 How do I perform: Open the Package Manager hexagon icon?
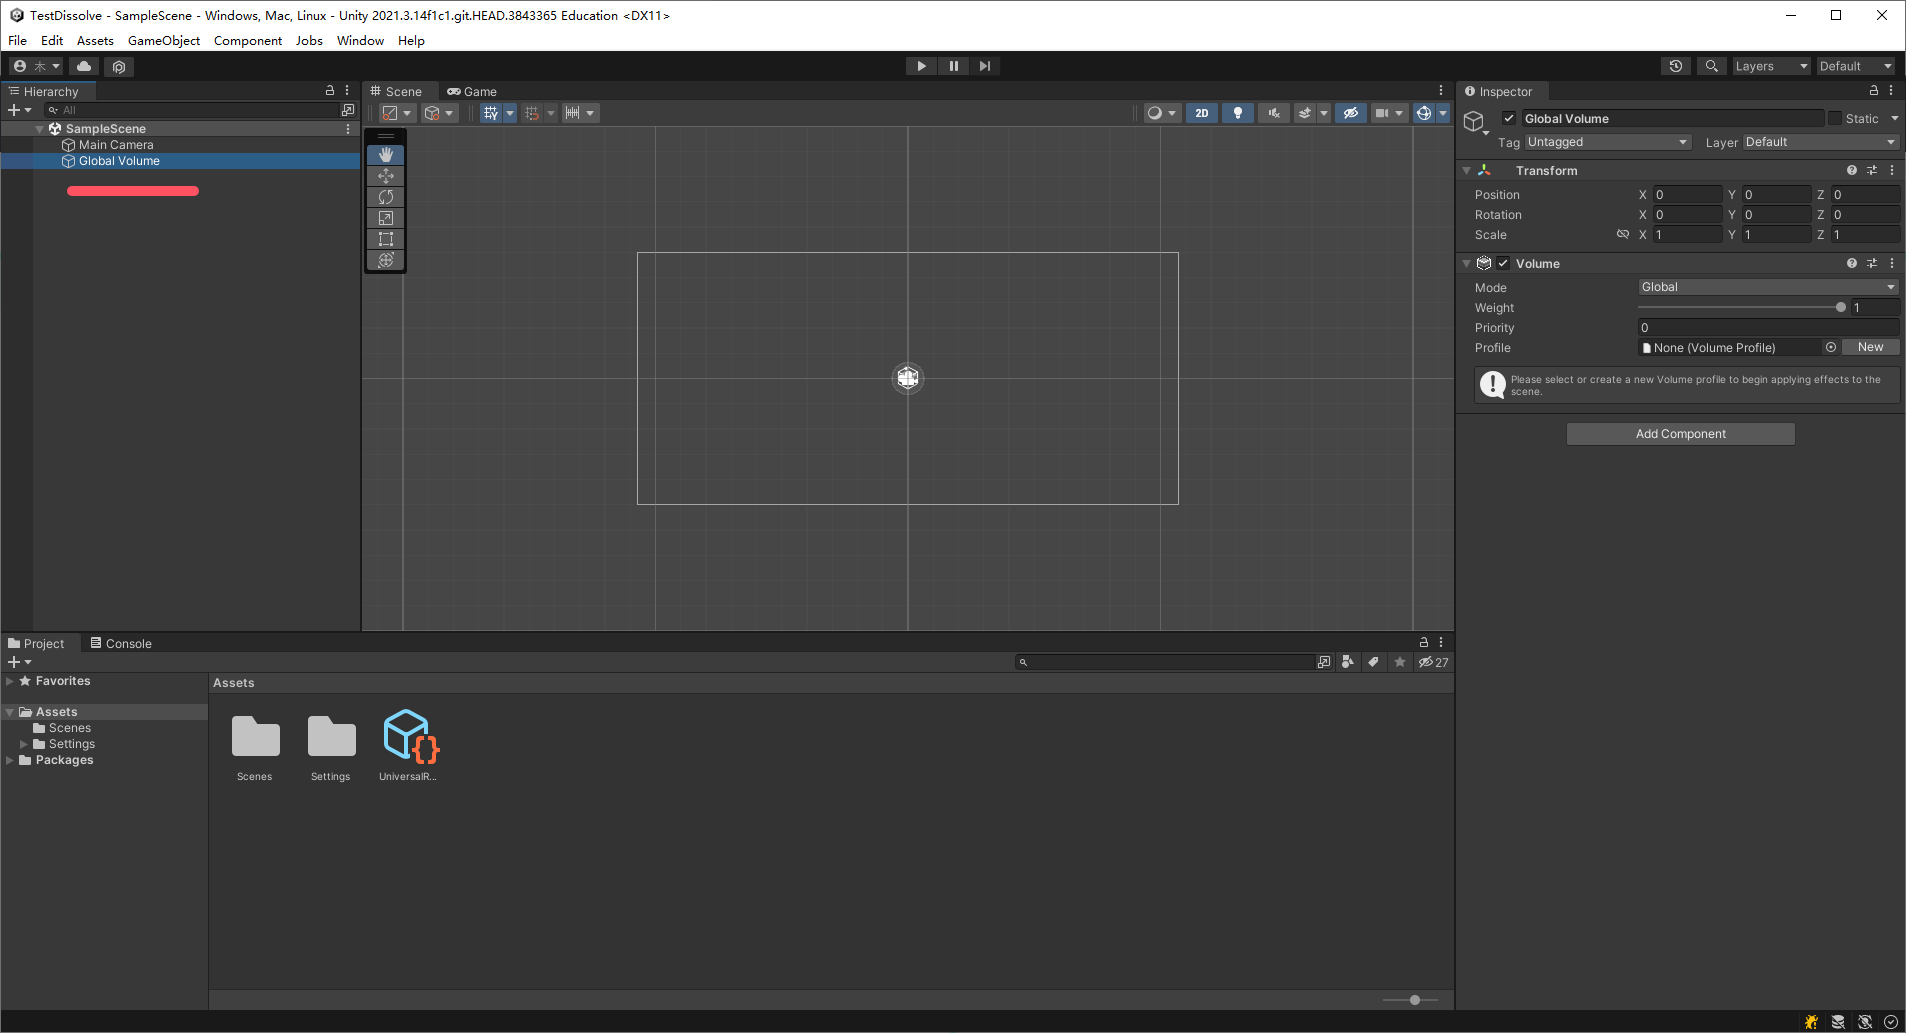[x=119, y=66]
